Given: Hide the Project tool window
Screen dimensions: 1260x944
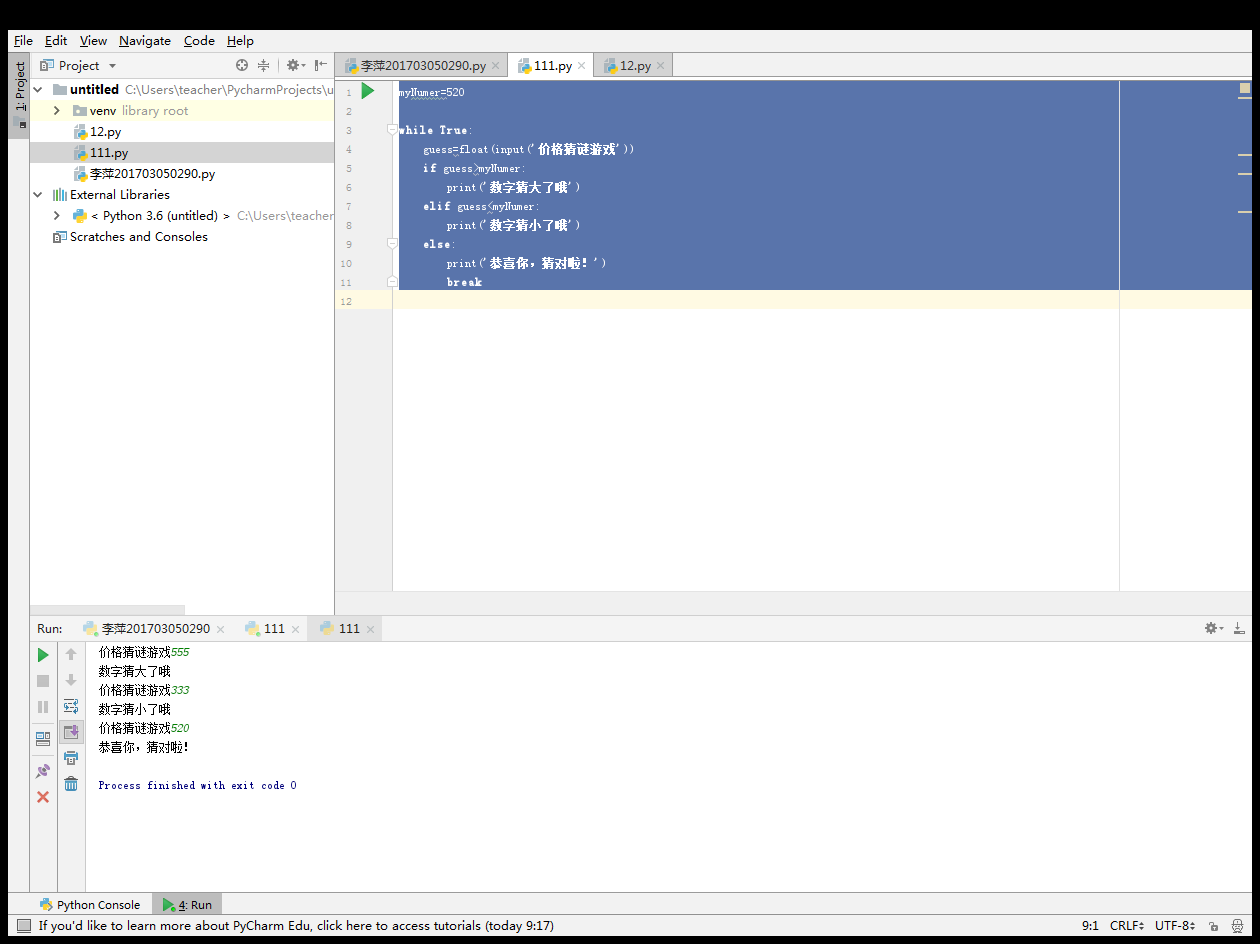Looking at the screenshot, I should pyautogui.click(x=320, y=66).
